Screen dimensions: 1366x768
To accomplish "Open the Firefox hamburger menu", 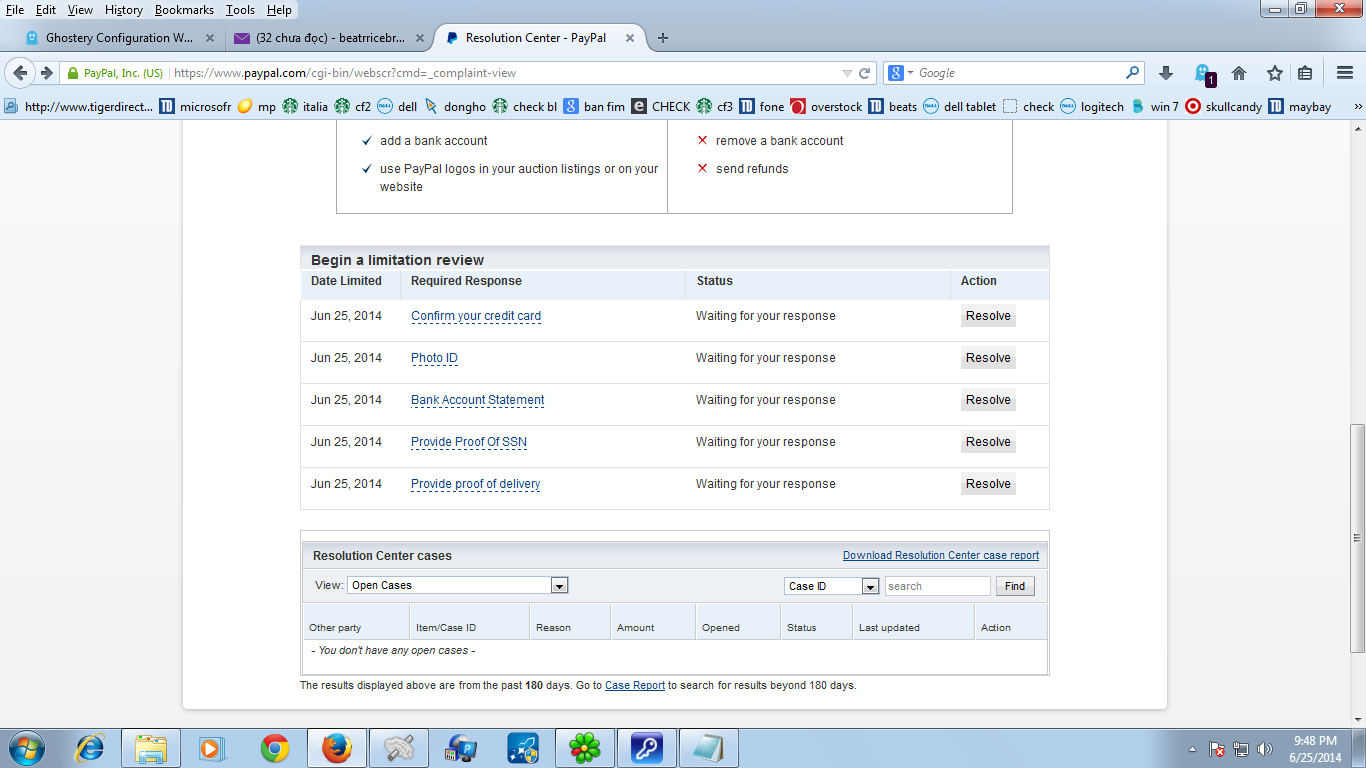I will (x=1345, y=73).
